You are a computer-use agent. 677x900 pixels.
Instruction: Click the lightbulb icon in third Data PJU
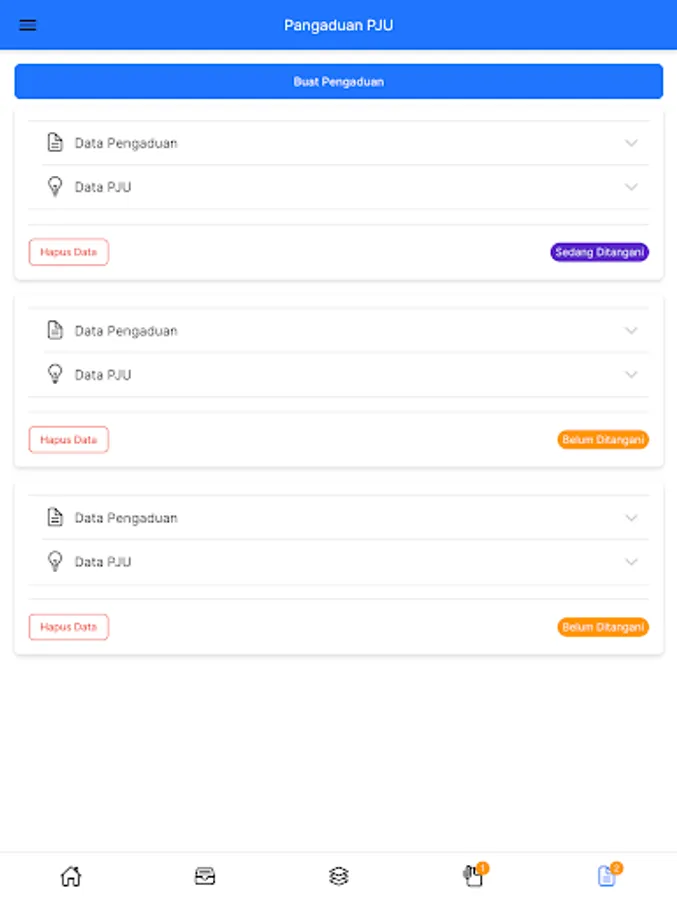click(x=55, y=562)
